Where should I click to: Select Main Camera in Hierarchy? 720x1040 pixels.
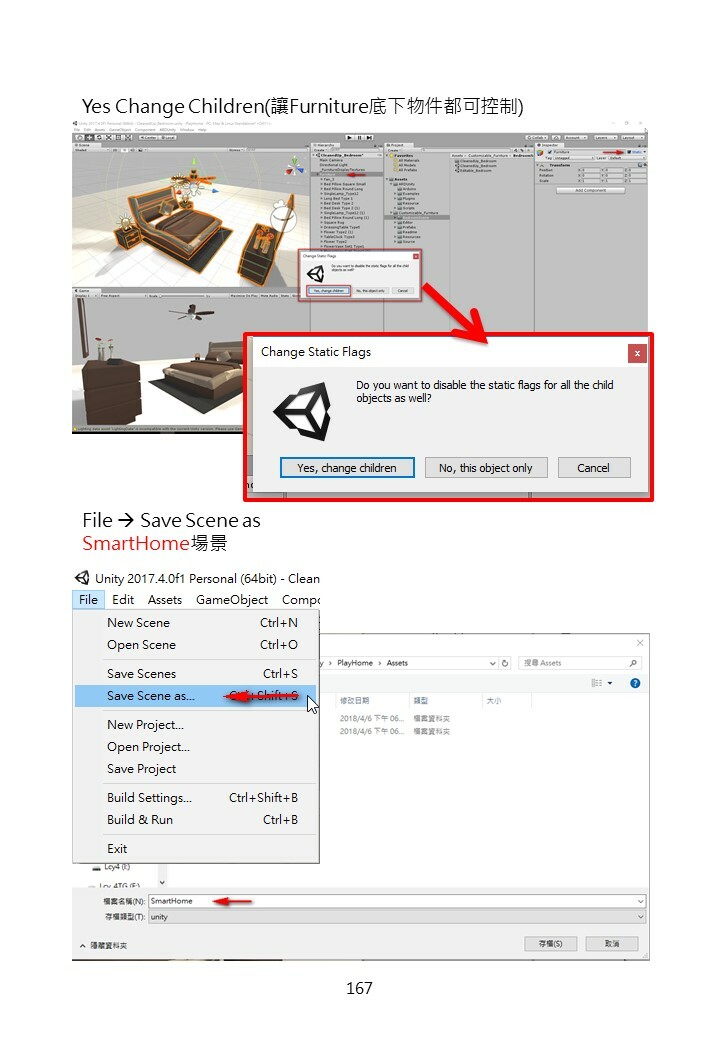point(331,161)
